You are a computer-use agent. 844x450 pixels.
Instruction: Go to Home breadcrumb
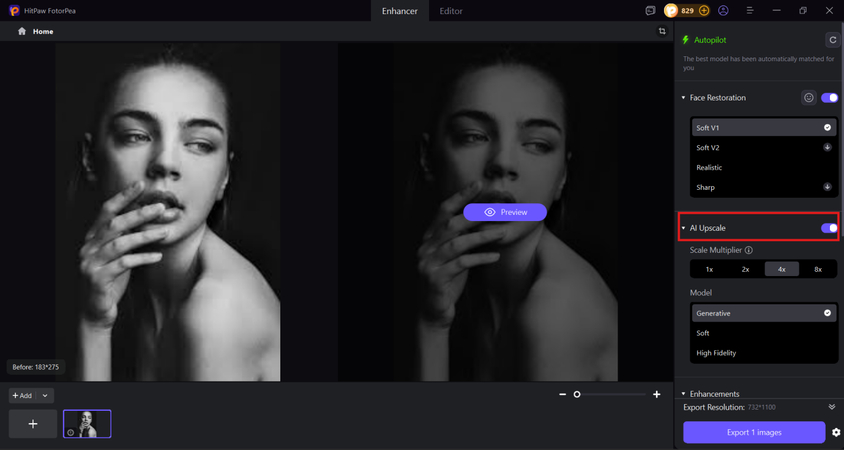(43, 31)
